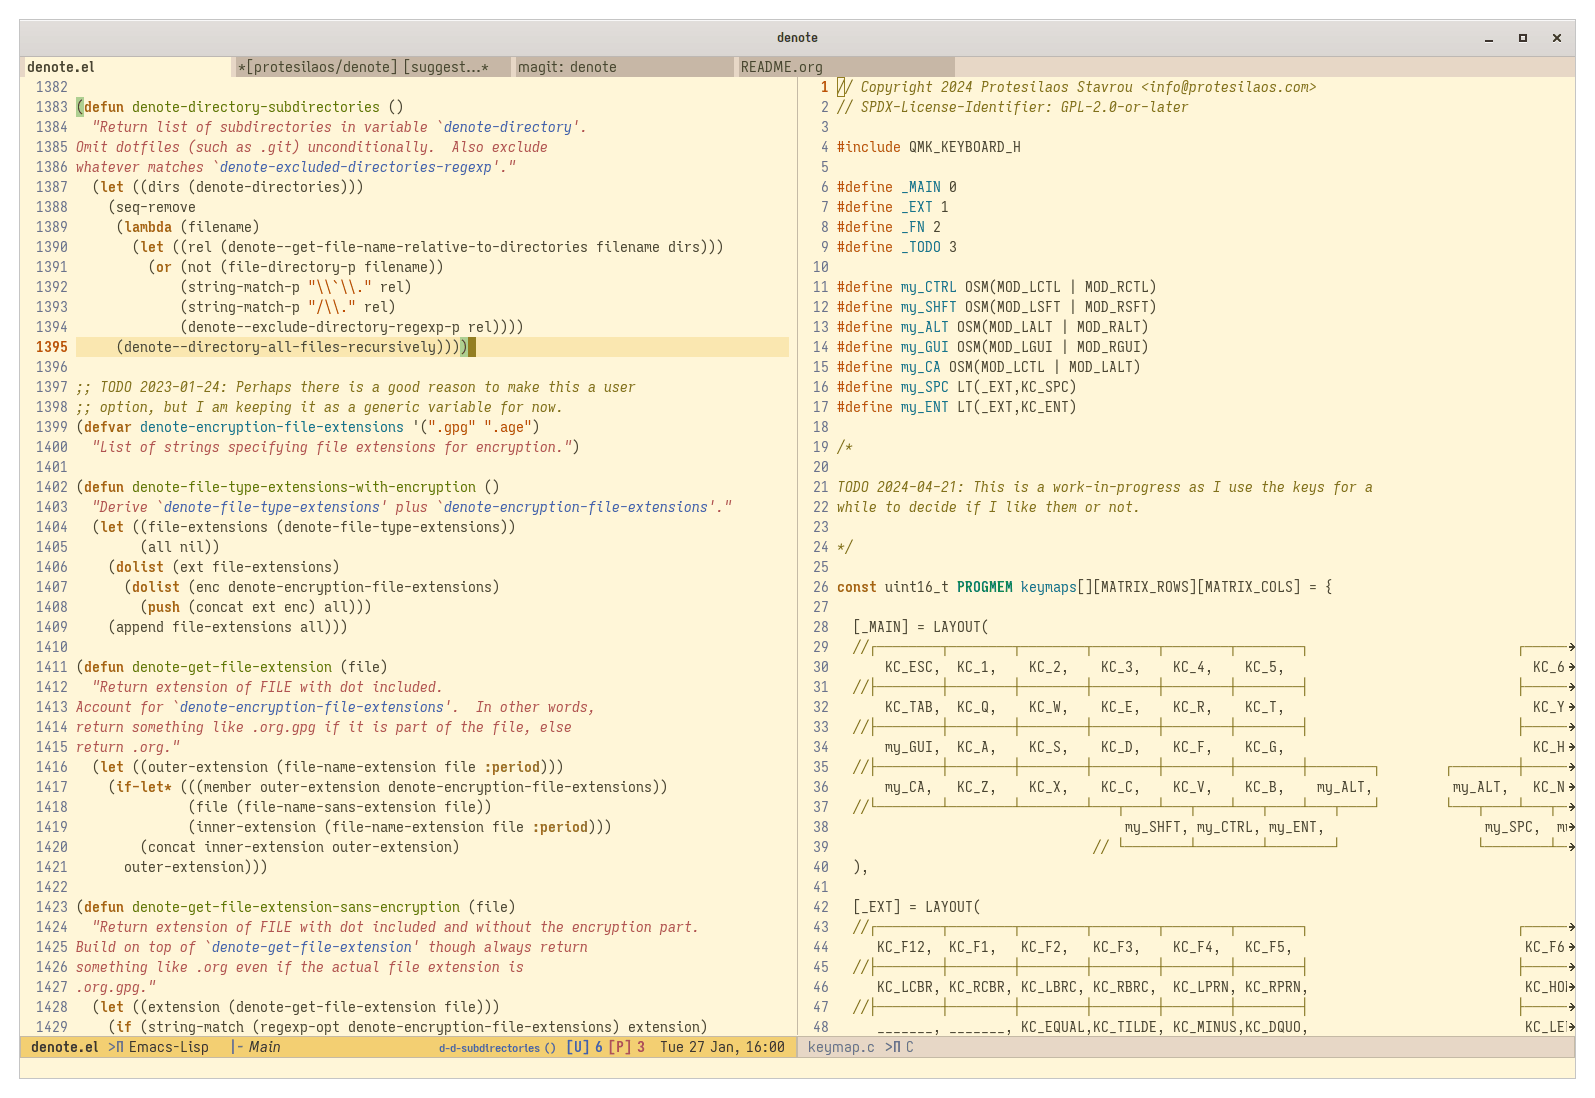This screenshot has width=1595, height=1098.
Task: Click truncation arrow at line 30 right edge
Action: pos(1571,667)
